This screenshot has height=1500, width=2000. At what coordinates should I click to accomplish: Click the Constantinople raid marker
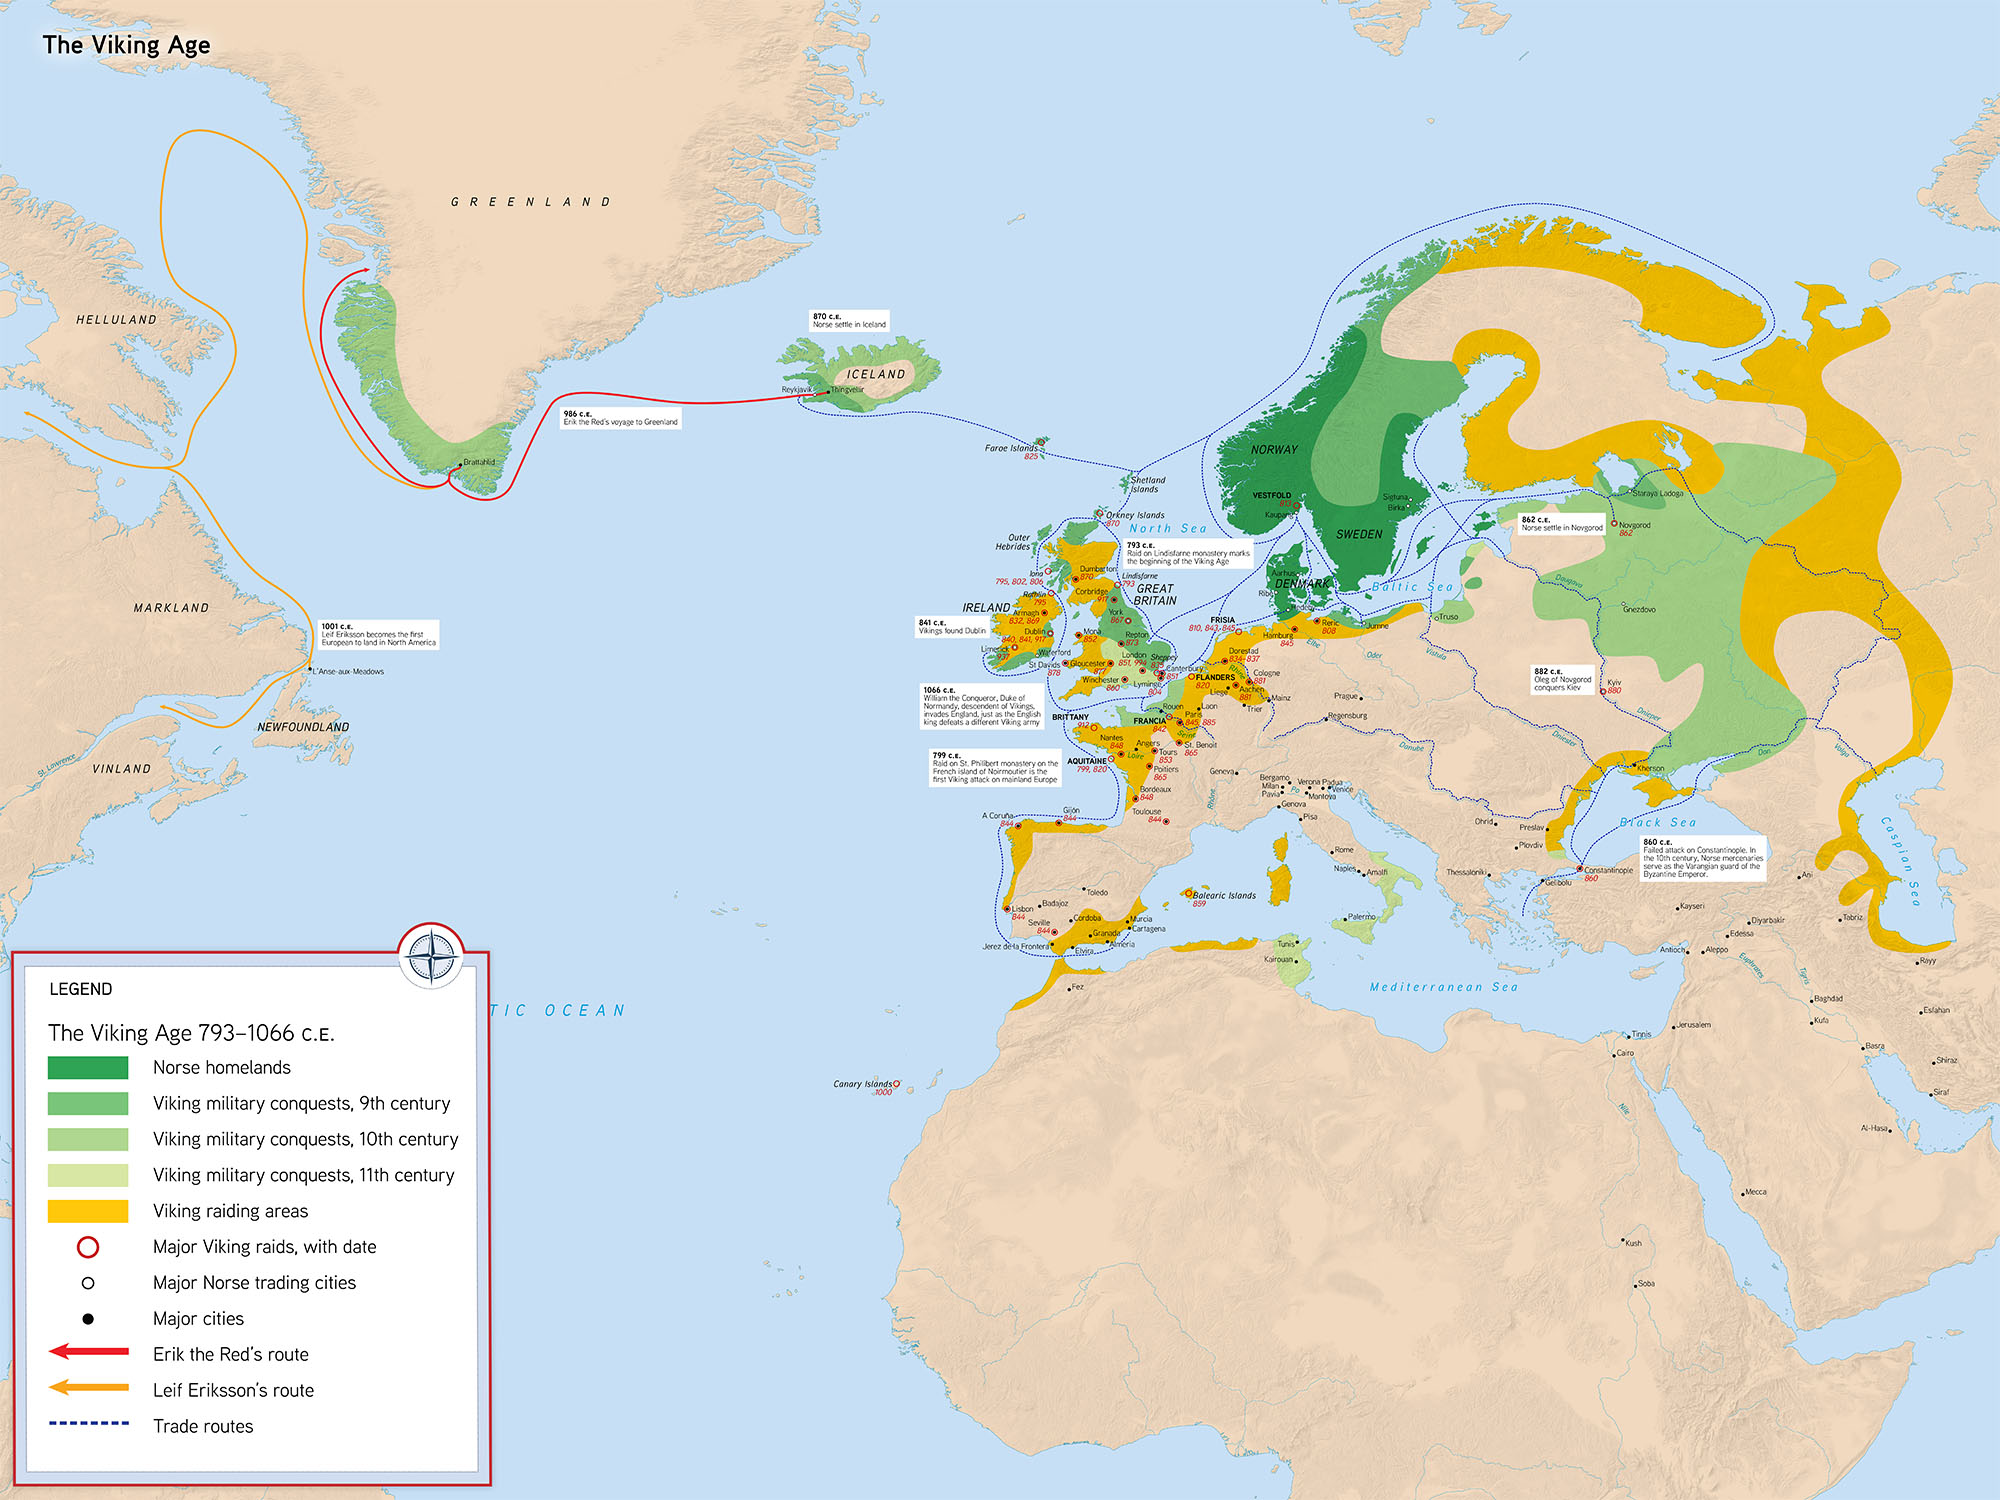[1580, 870]
